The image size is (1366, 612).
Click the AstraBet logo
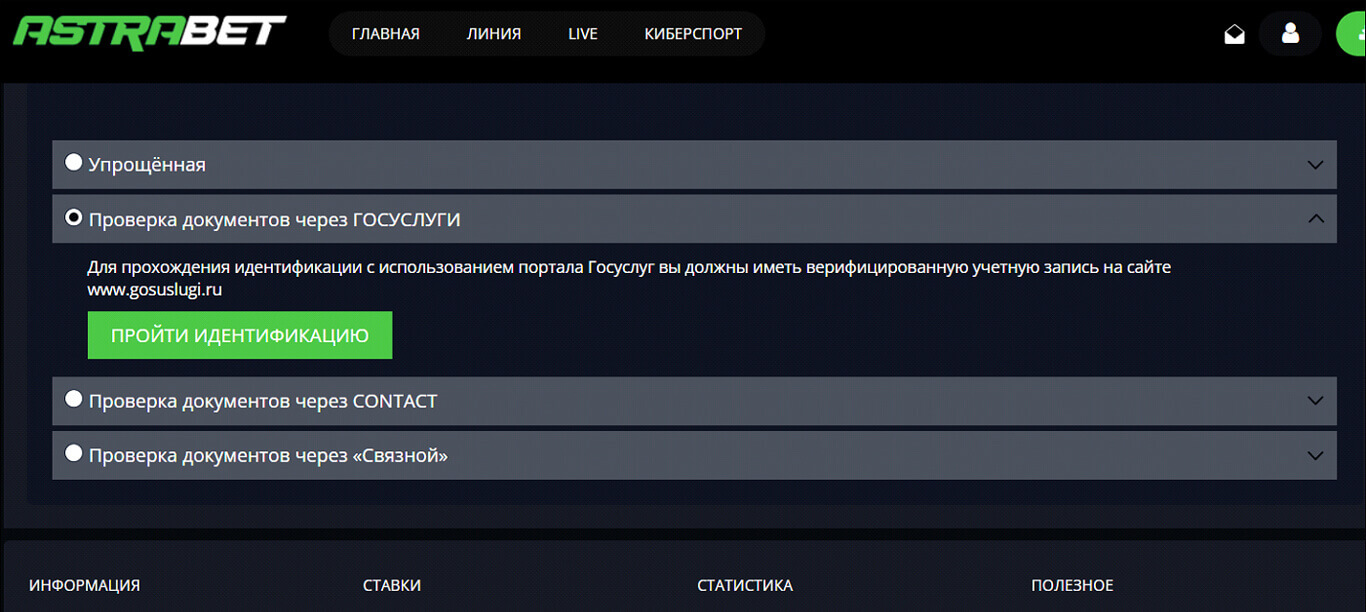150,32
